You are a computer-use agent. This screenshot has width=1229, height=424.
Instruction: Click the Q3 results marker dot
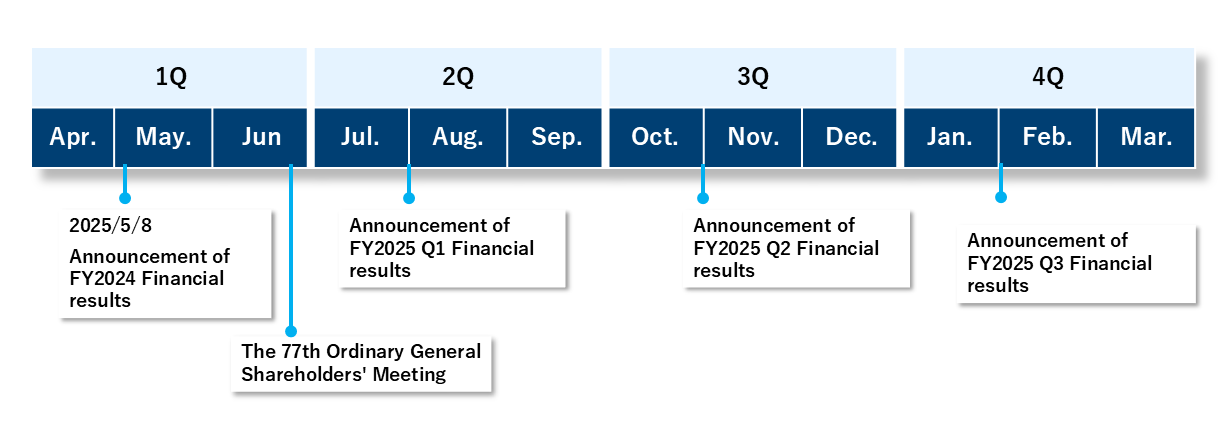(1001, 197)
